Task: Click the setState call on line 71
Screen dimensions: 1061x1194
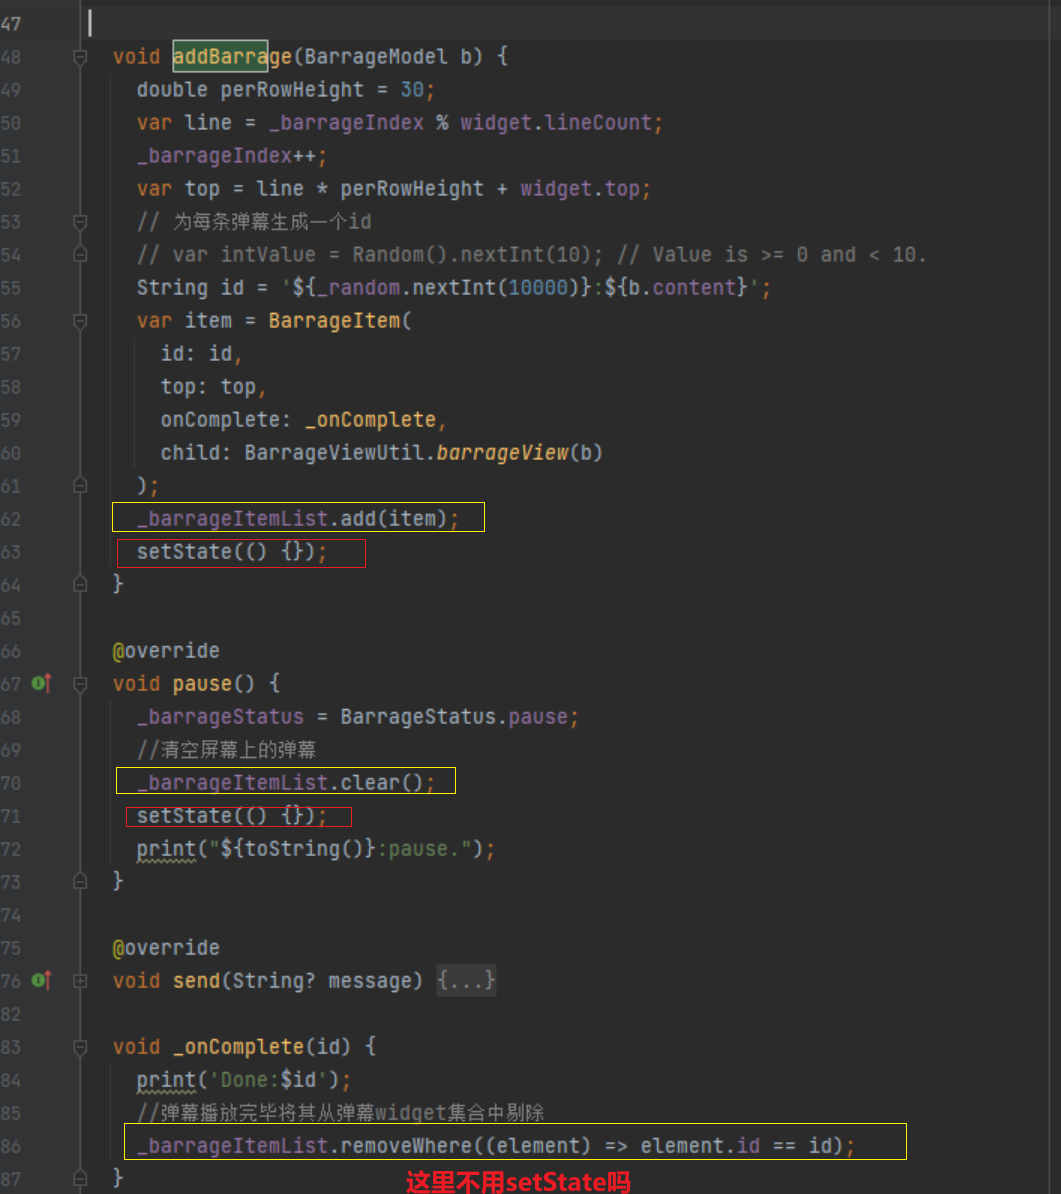Action: pos(232,816)
